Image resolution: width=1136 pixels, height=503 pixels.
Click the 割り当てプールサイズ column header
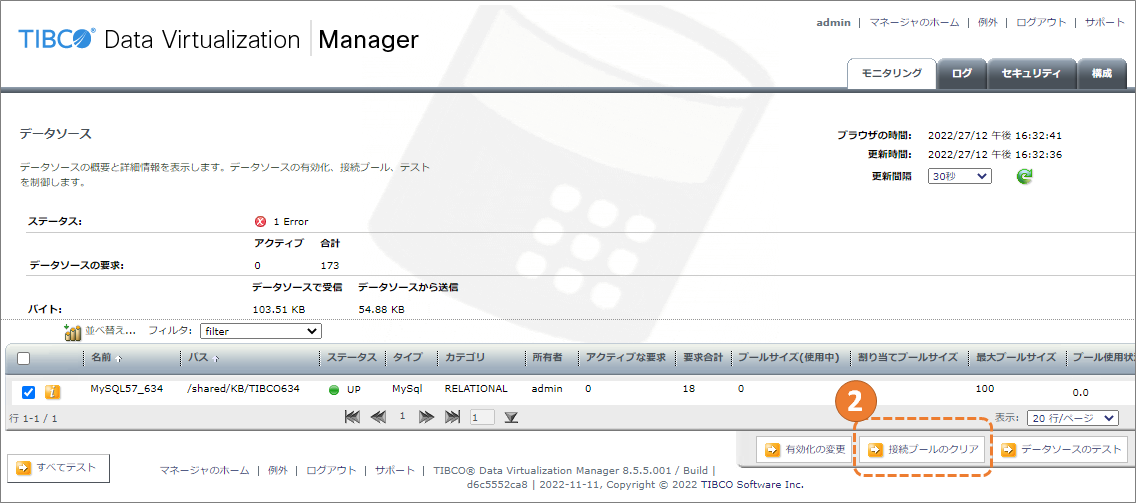pos(908,358)
